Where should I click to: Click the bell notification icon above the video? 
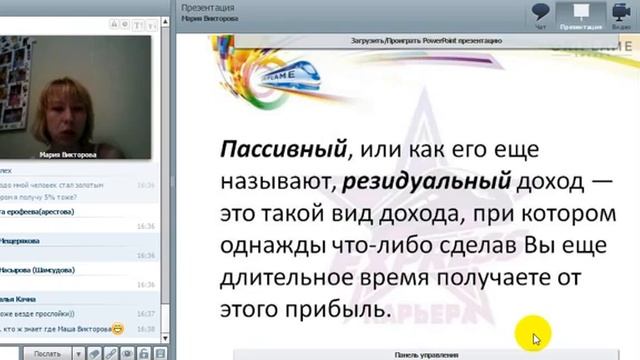click(x=114, y=25)
